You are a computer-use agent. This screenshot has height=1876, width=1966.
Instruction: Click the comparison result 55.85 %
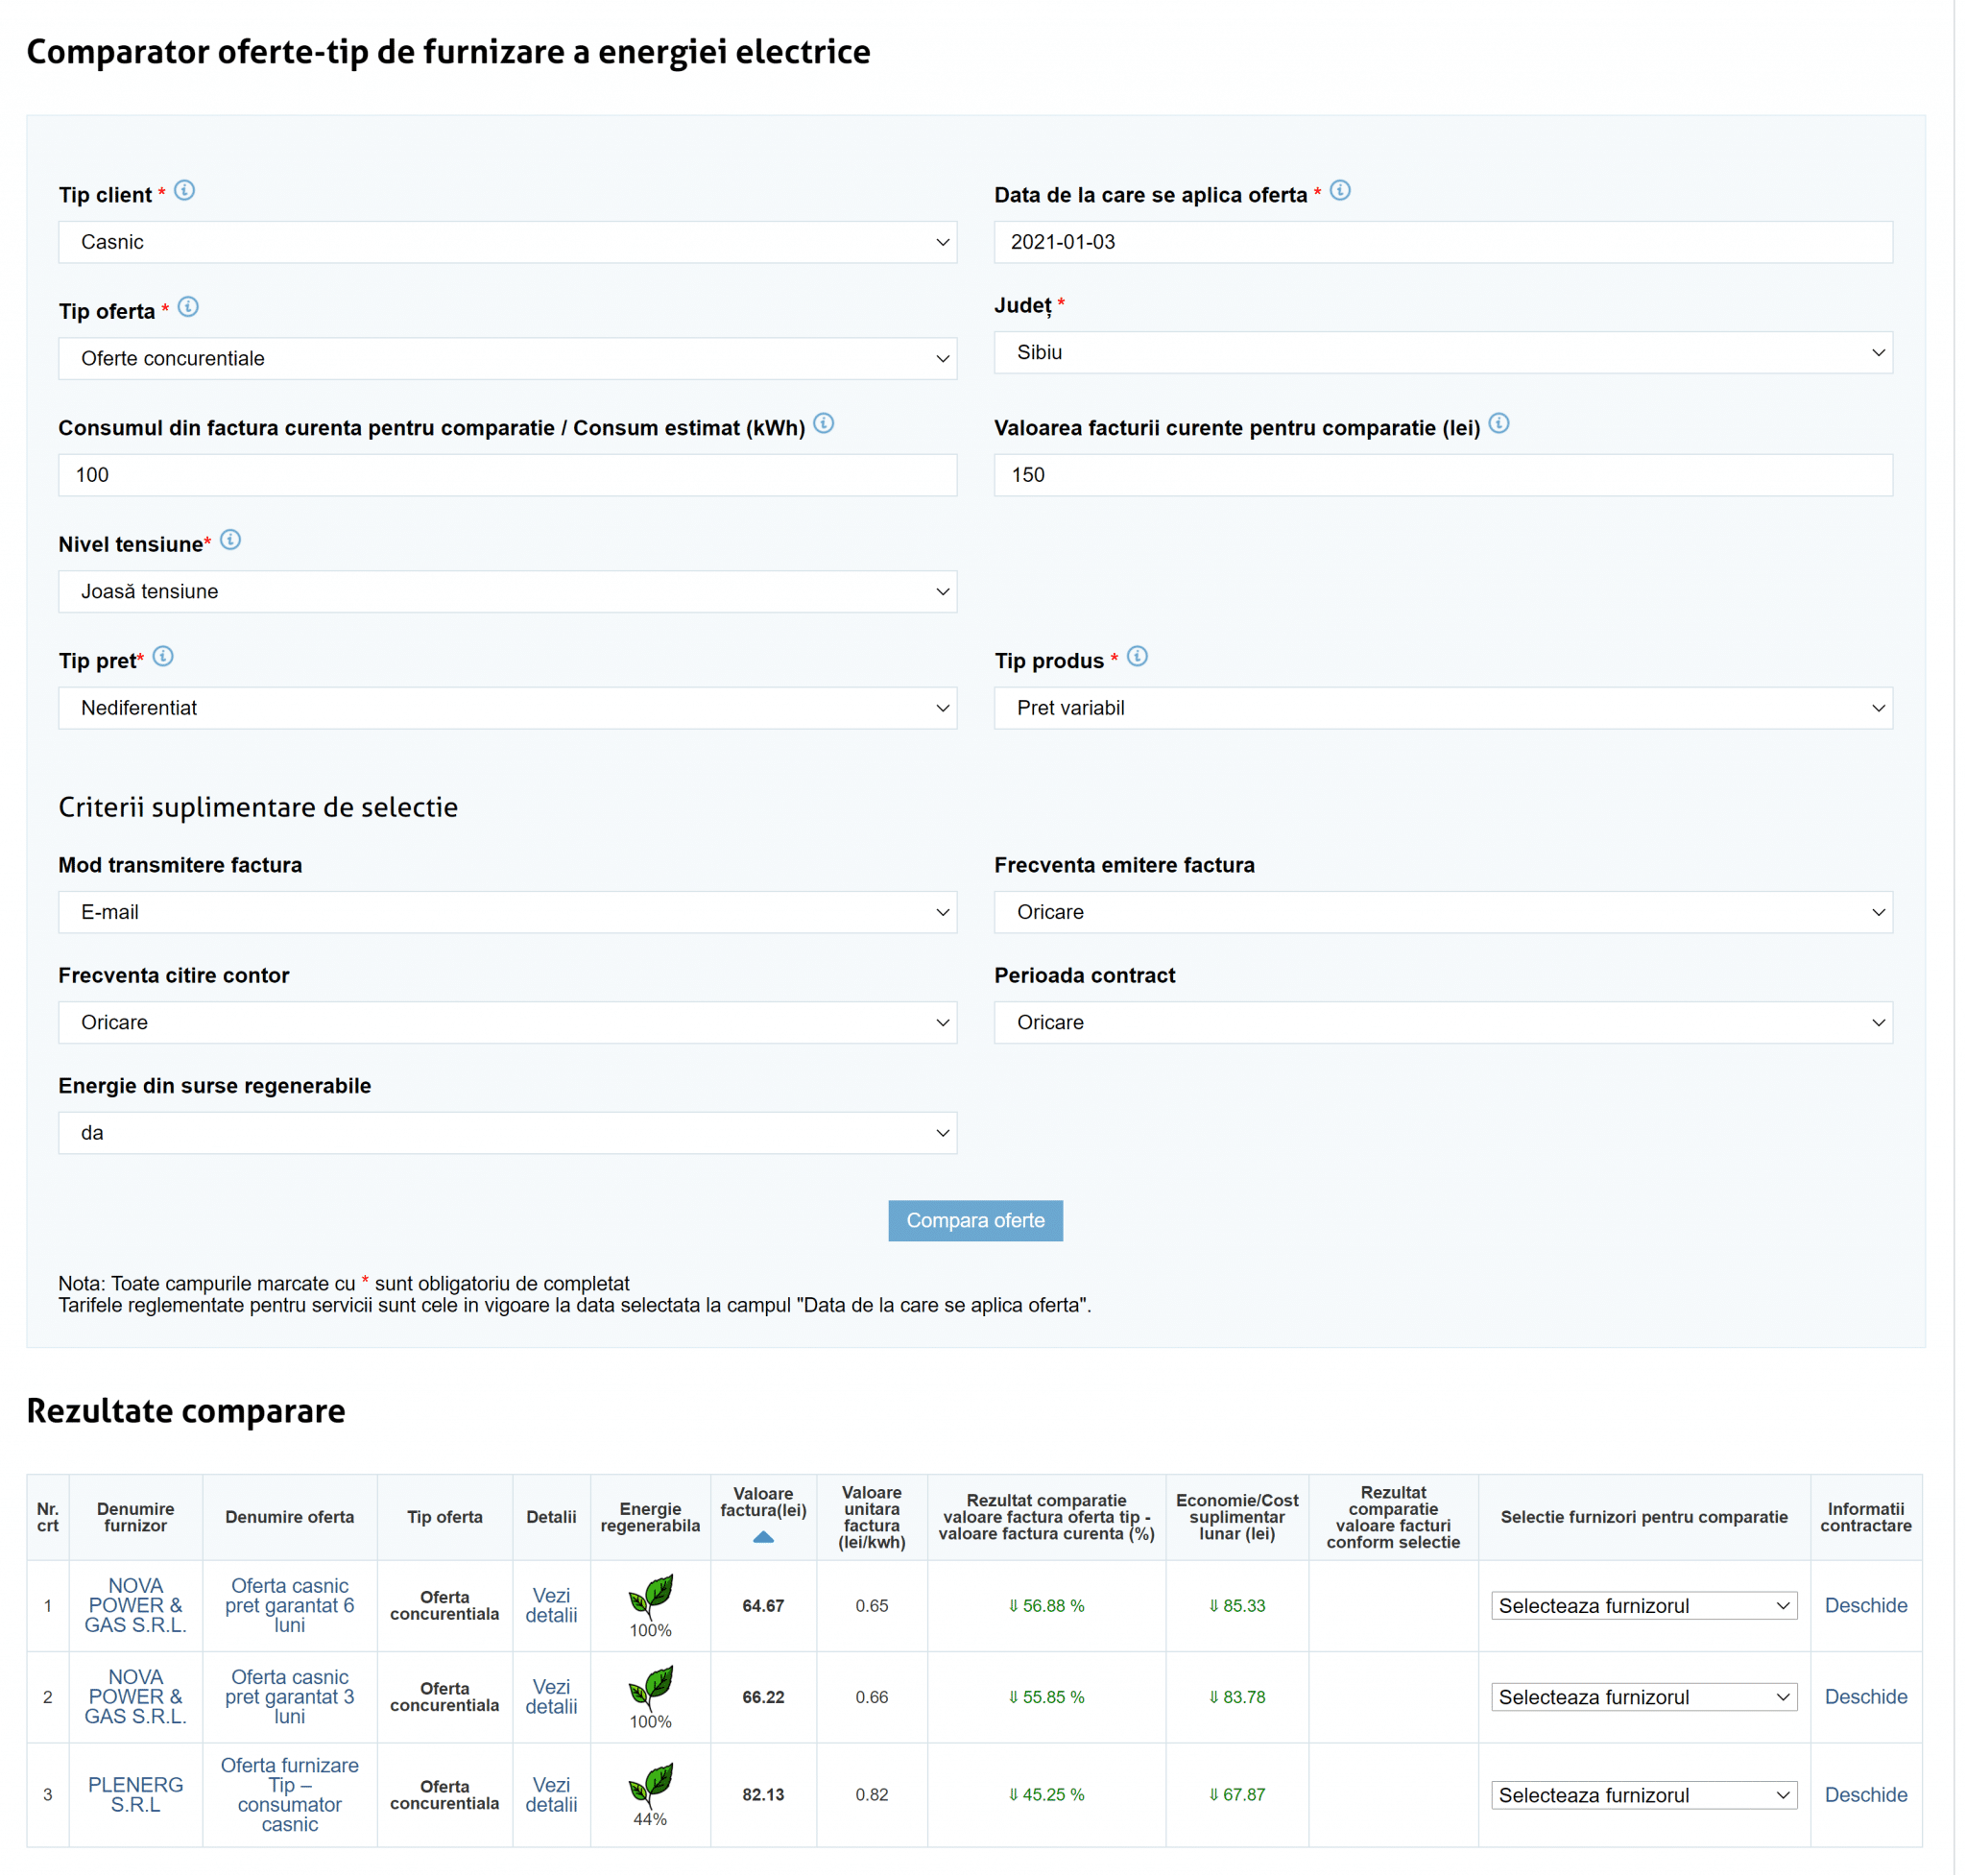pyautogui.click(x=1046, y=1697)
